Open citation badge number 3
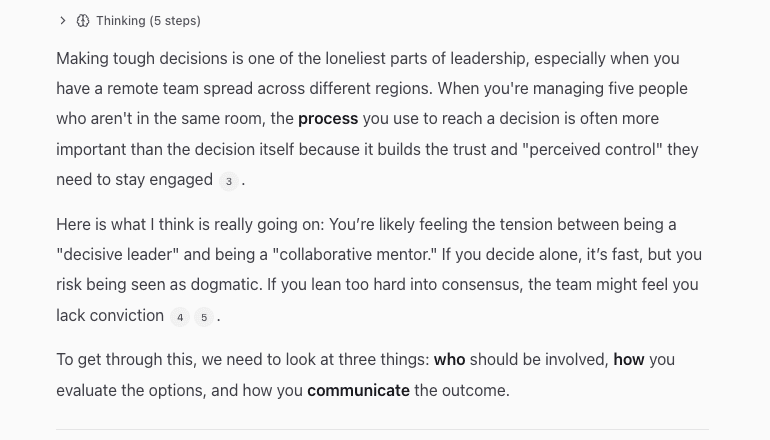Screen dimensions: 770x440 (229, 181)
